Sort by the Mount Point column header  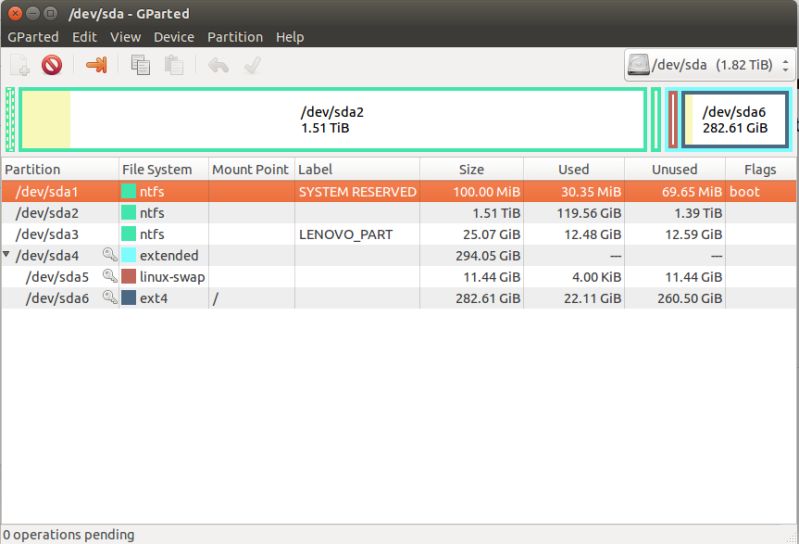[251, 169]
